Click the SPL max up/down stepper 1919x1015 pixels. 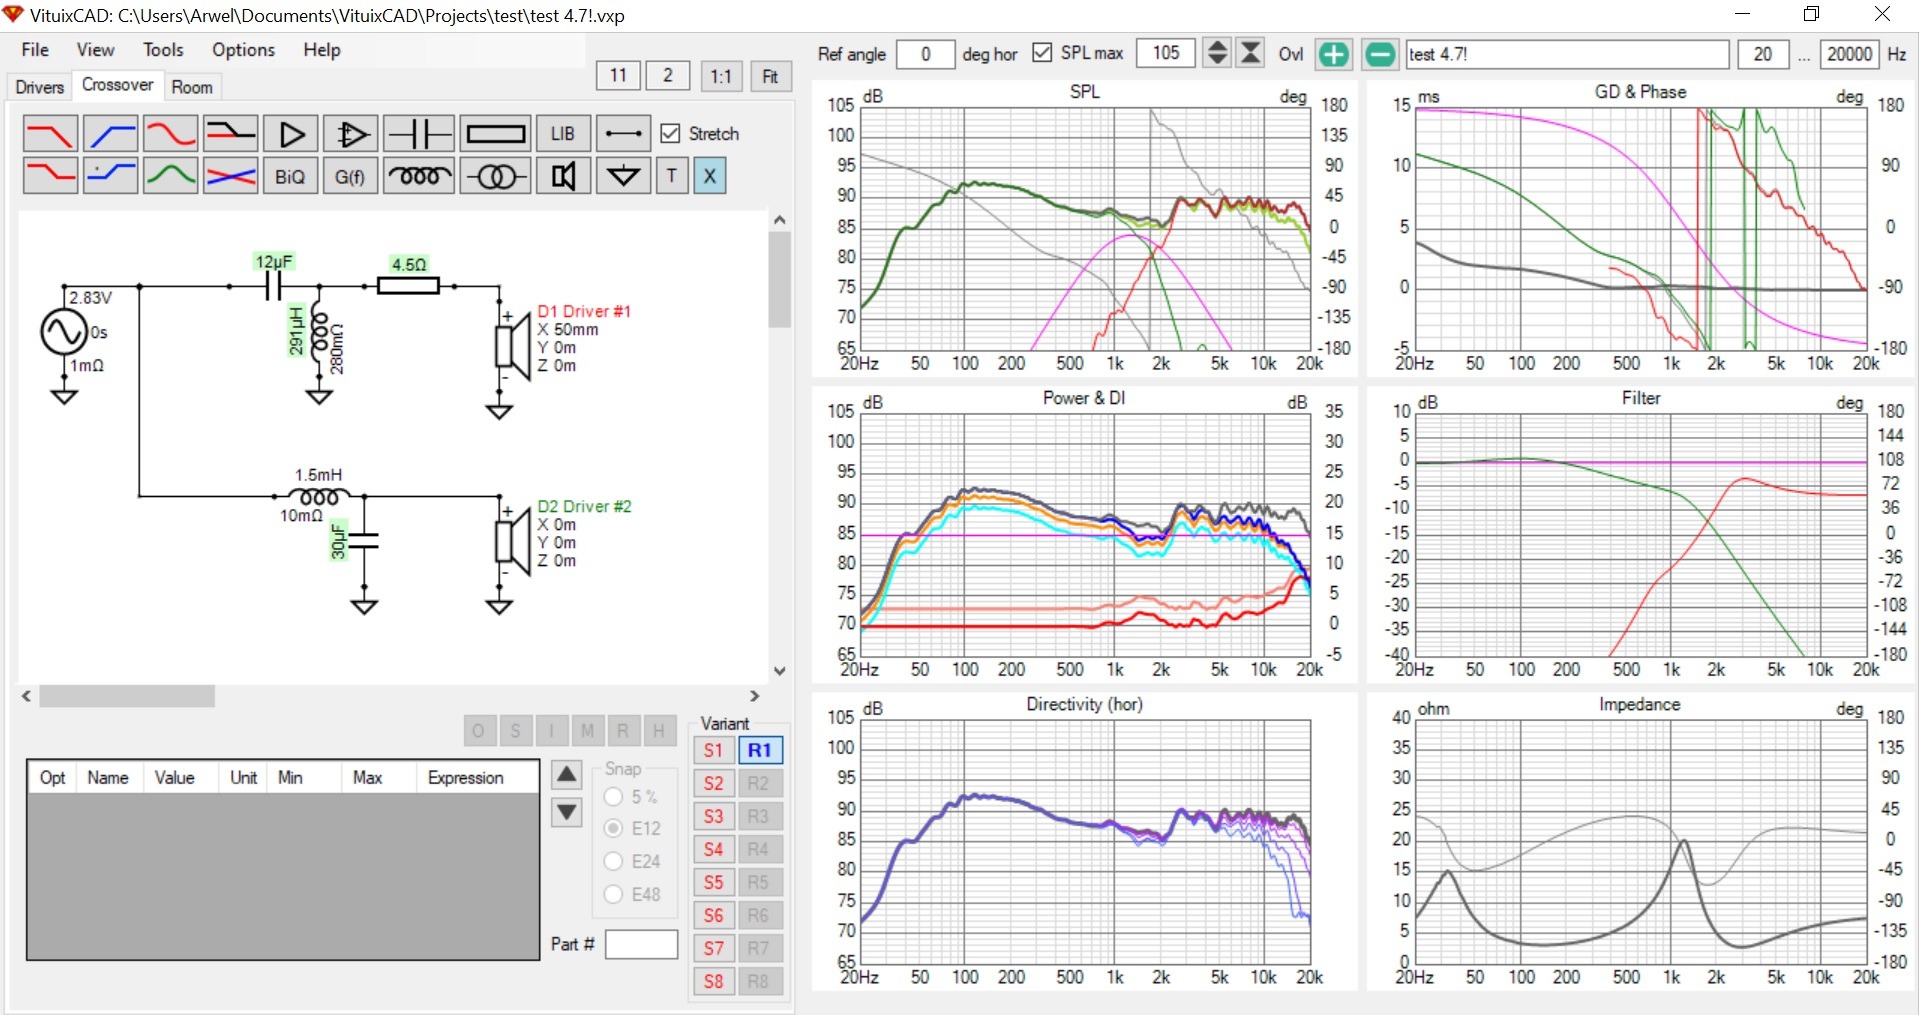pos(1217,53)
